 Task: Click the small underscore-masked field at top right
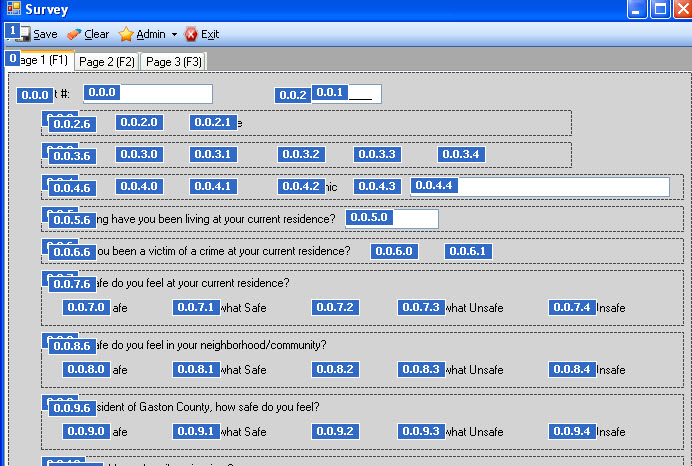[346, 94]
